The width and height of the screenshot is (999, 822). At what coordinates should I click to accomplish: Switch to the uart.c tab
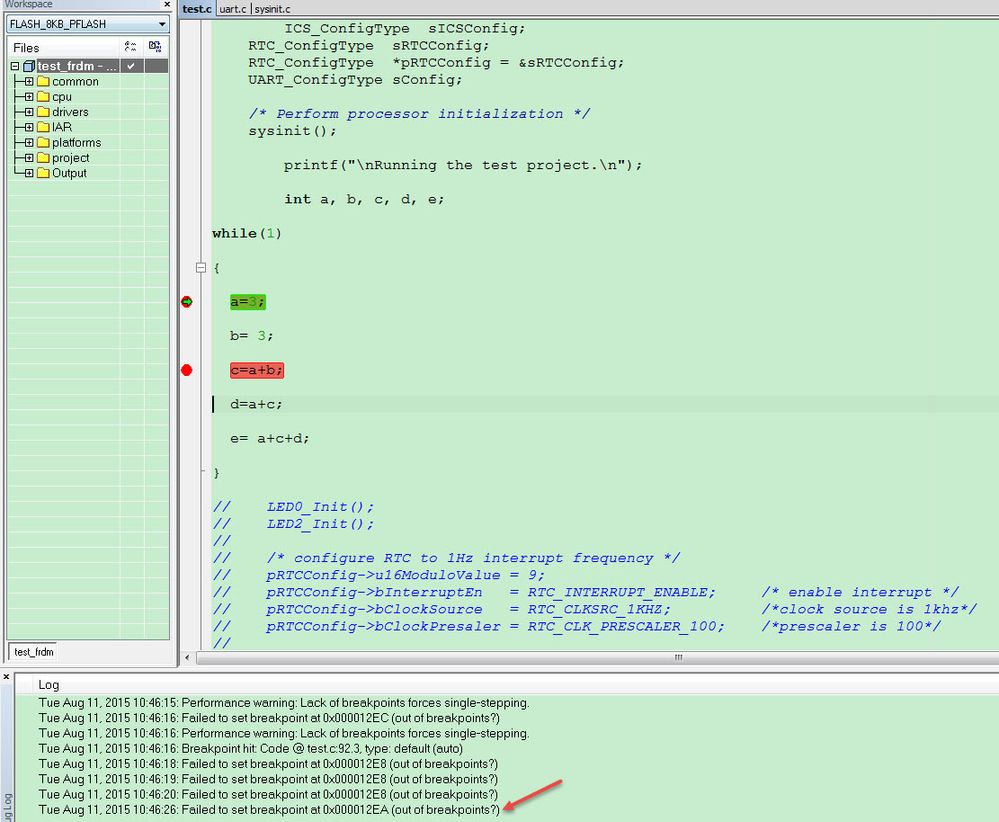coord(233,9)
